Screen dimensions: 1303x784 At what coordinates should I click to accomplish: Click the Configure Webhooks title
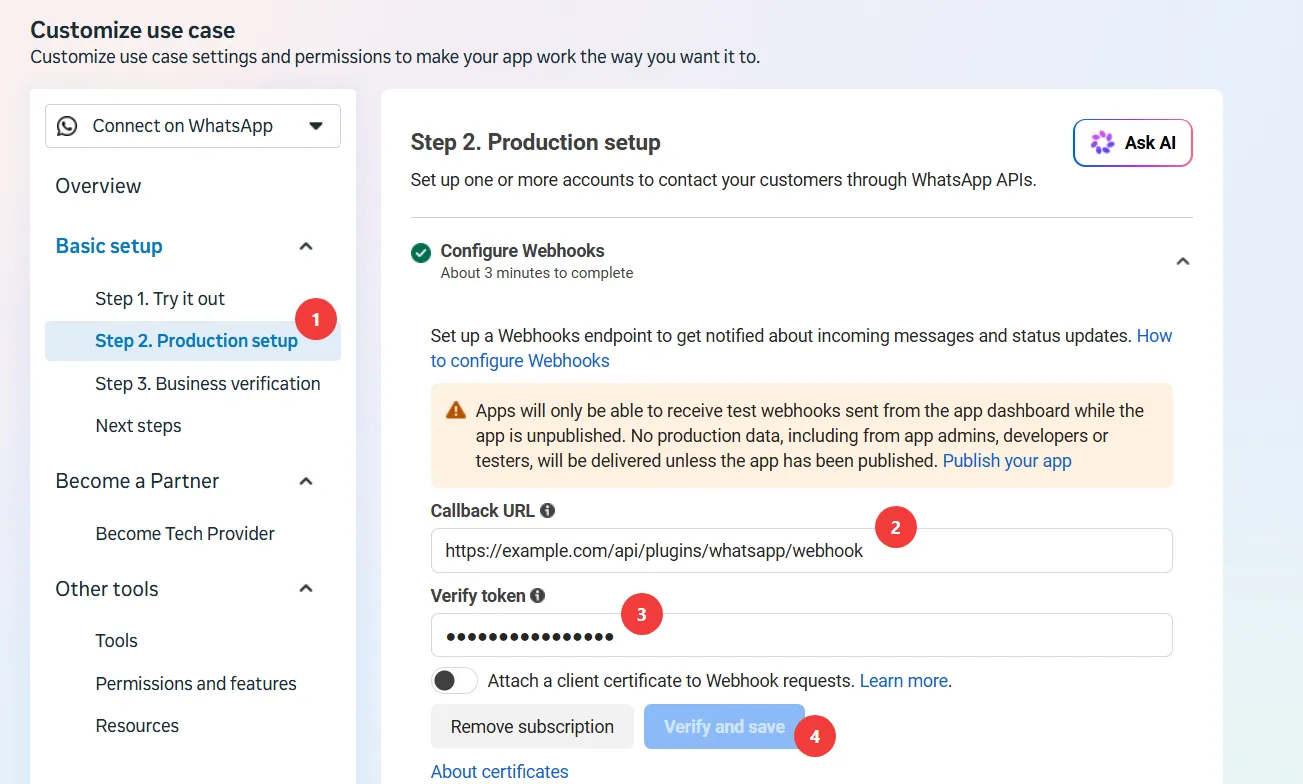coord(522,251)
